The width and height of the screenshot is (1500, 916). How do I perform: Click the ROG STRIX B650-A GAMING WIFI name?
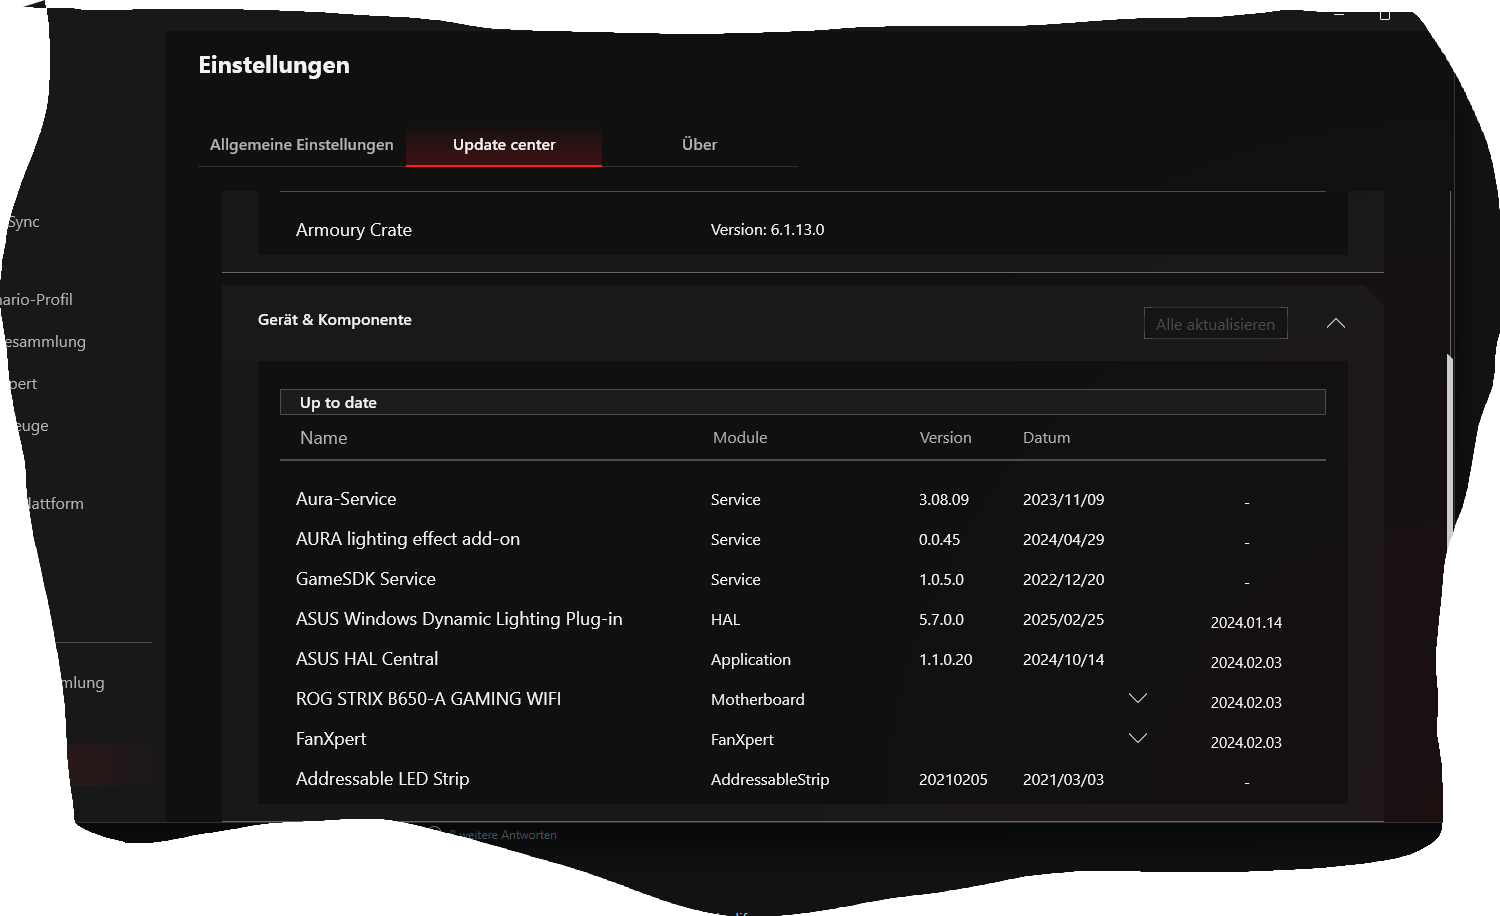[x=428, y=699]
